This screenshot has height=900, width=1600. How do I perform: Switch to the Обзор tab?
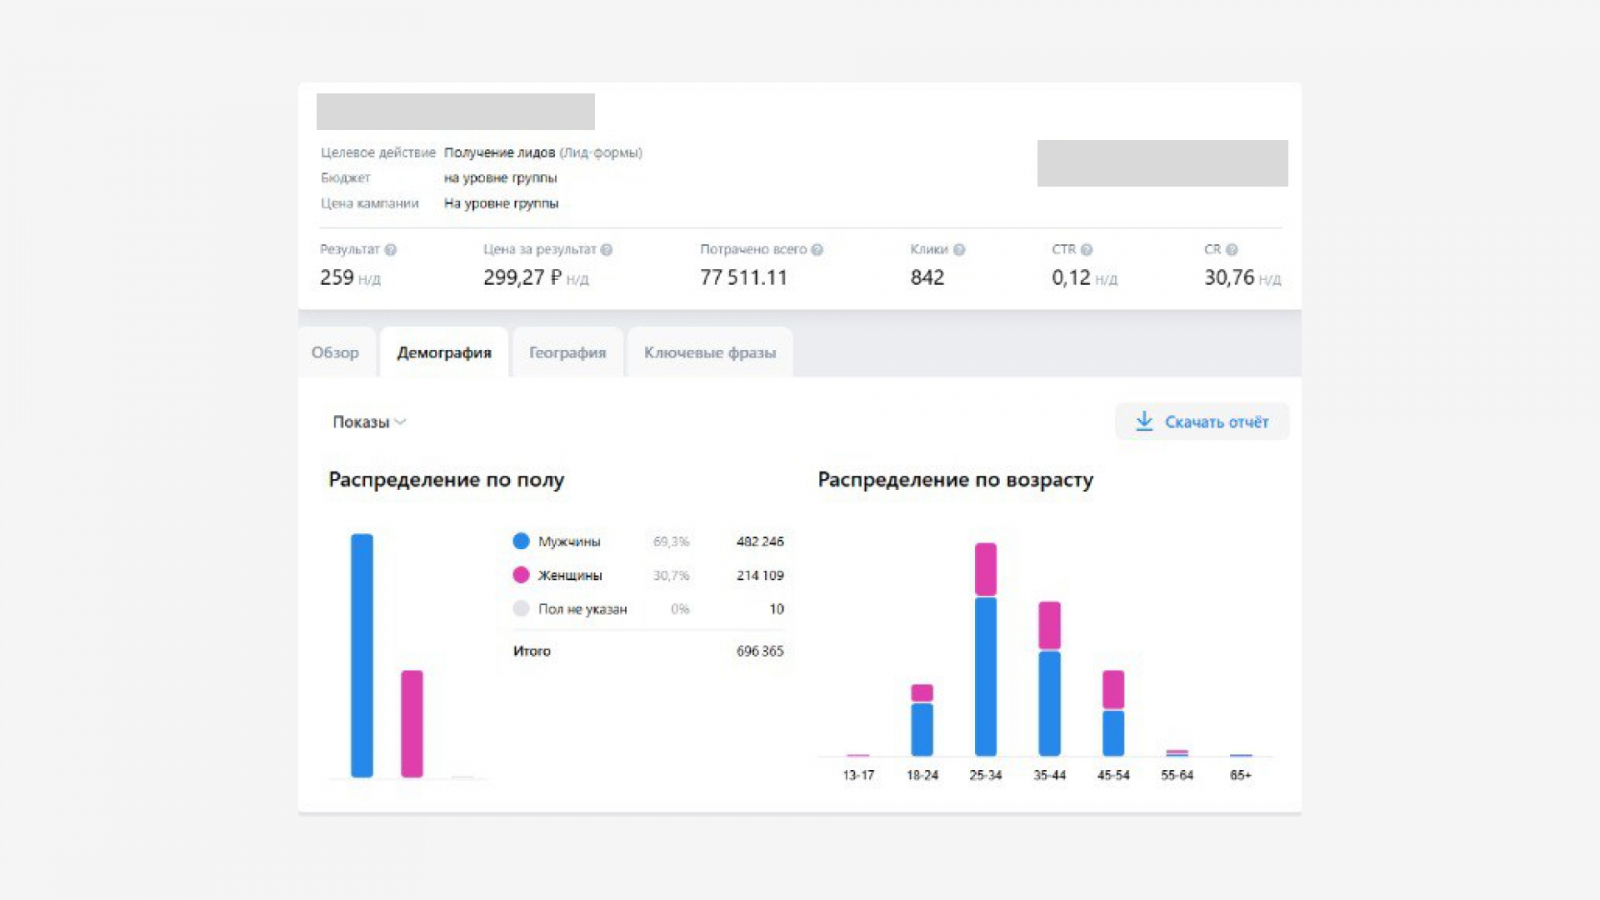click(x=335, y=353)
